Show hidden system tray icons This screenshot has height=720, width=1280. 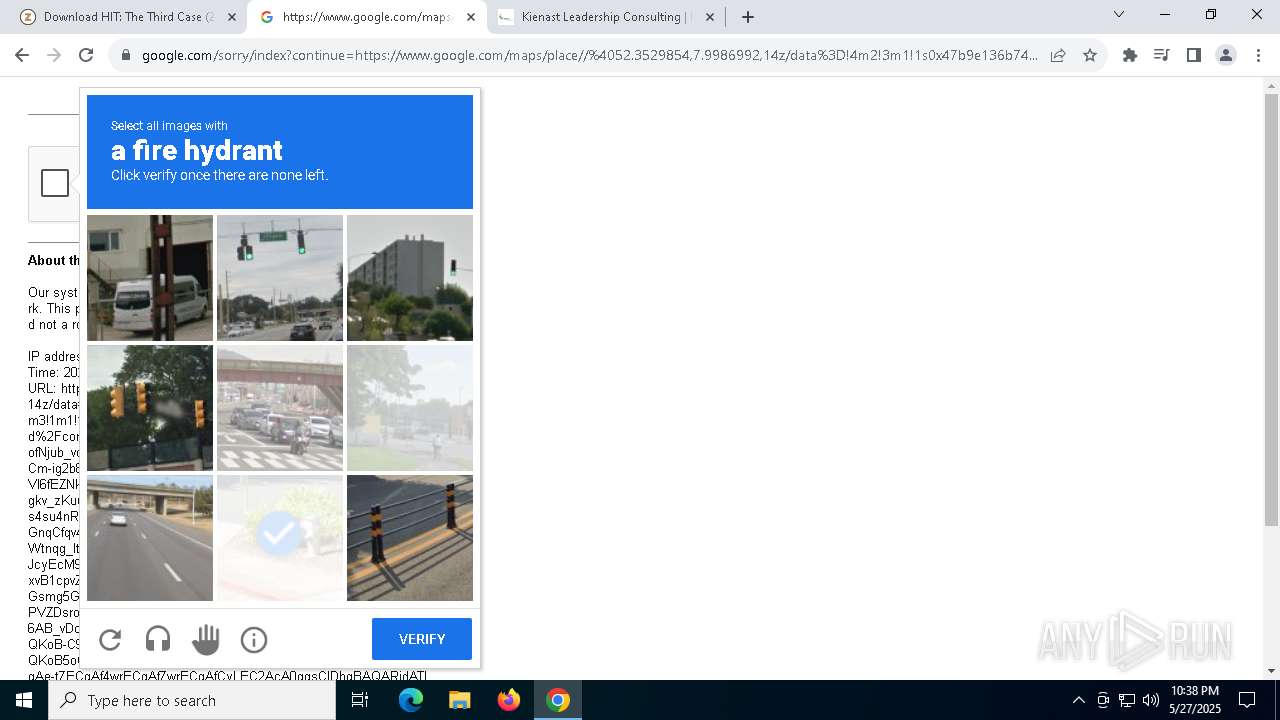(1078, 700)
